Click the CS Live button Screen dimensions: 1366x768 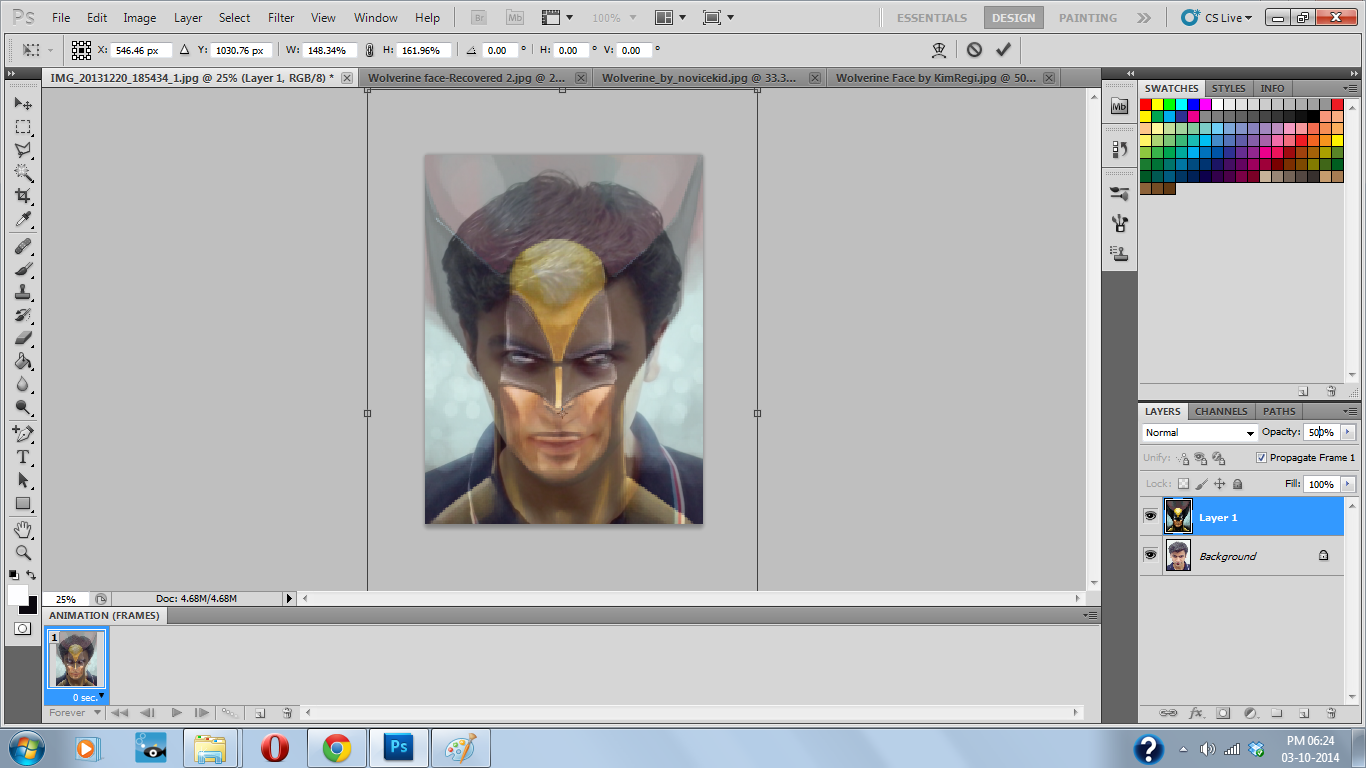[1216, 18]
